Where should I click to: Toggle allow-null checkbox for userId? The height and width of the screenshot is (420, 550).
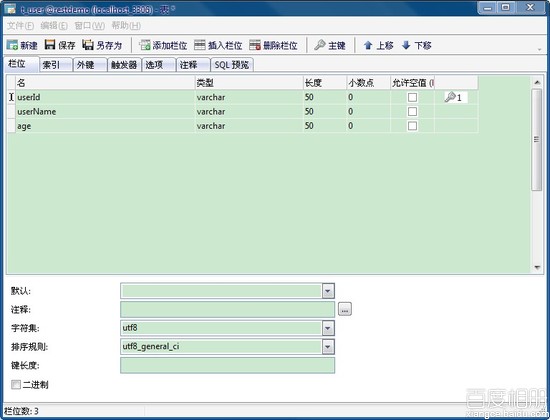point(412,97)
